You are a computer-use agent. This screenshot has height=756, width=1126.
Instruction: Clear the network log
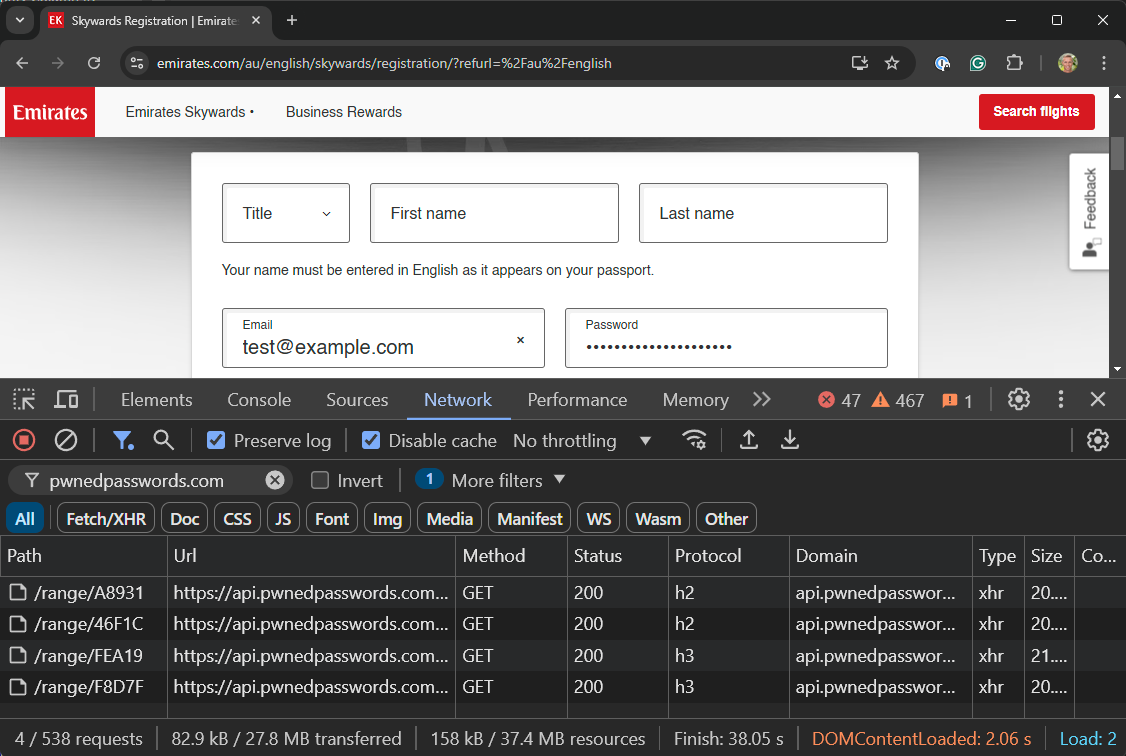point(65,440)
